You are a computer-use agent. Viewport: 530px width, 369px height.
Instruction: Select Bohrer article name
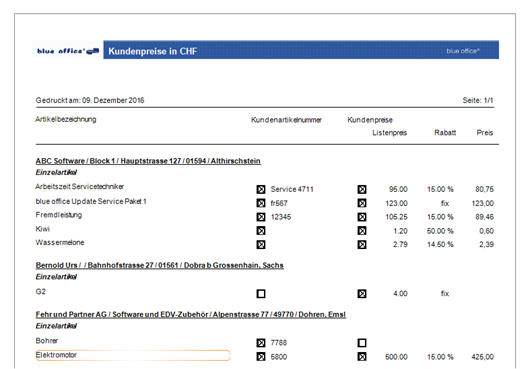tap(47, 341)
